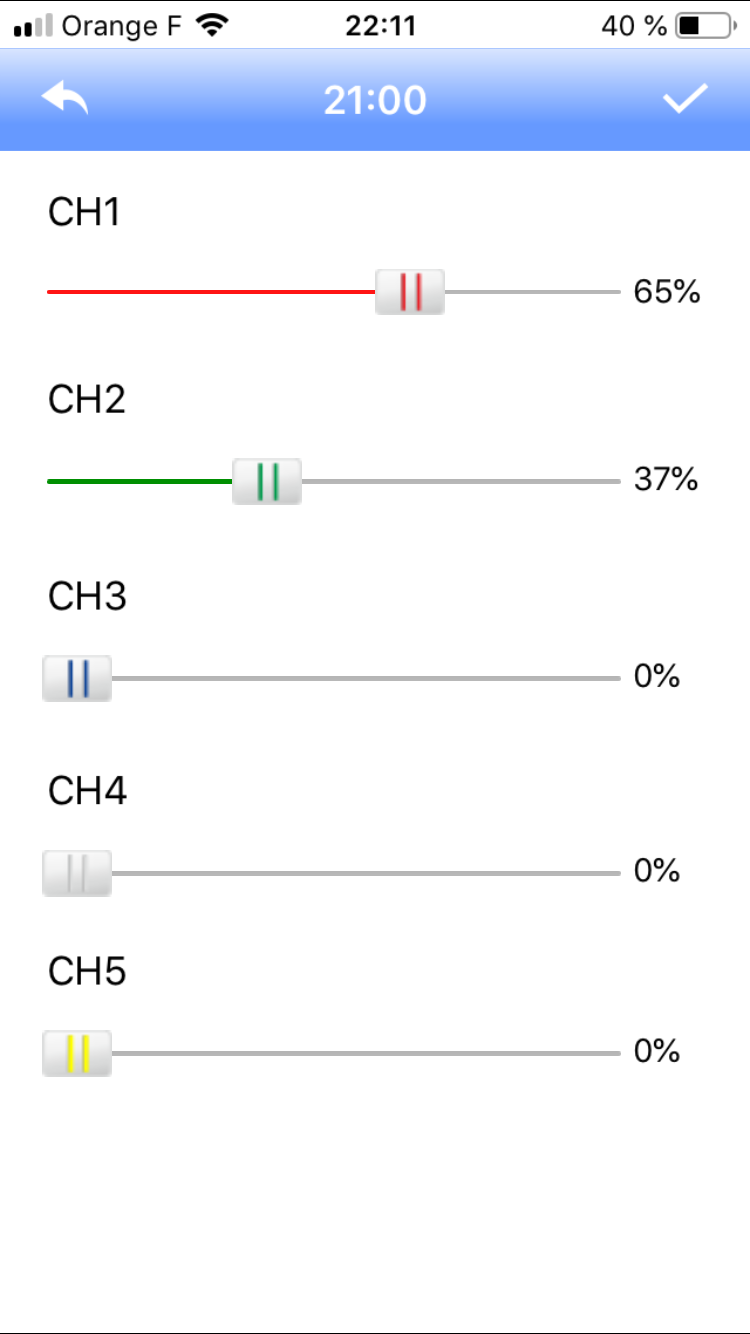Click the CH1 channel label
This screenshot has width=750, height=1334.
(84, 212)
